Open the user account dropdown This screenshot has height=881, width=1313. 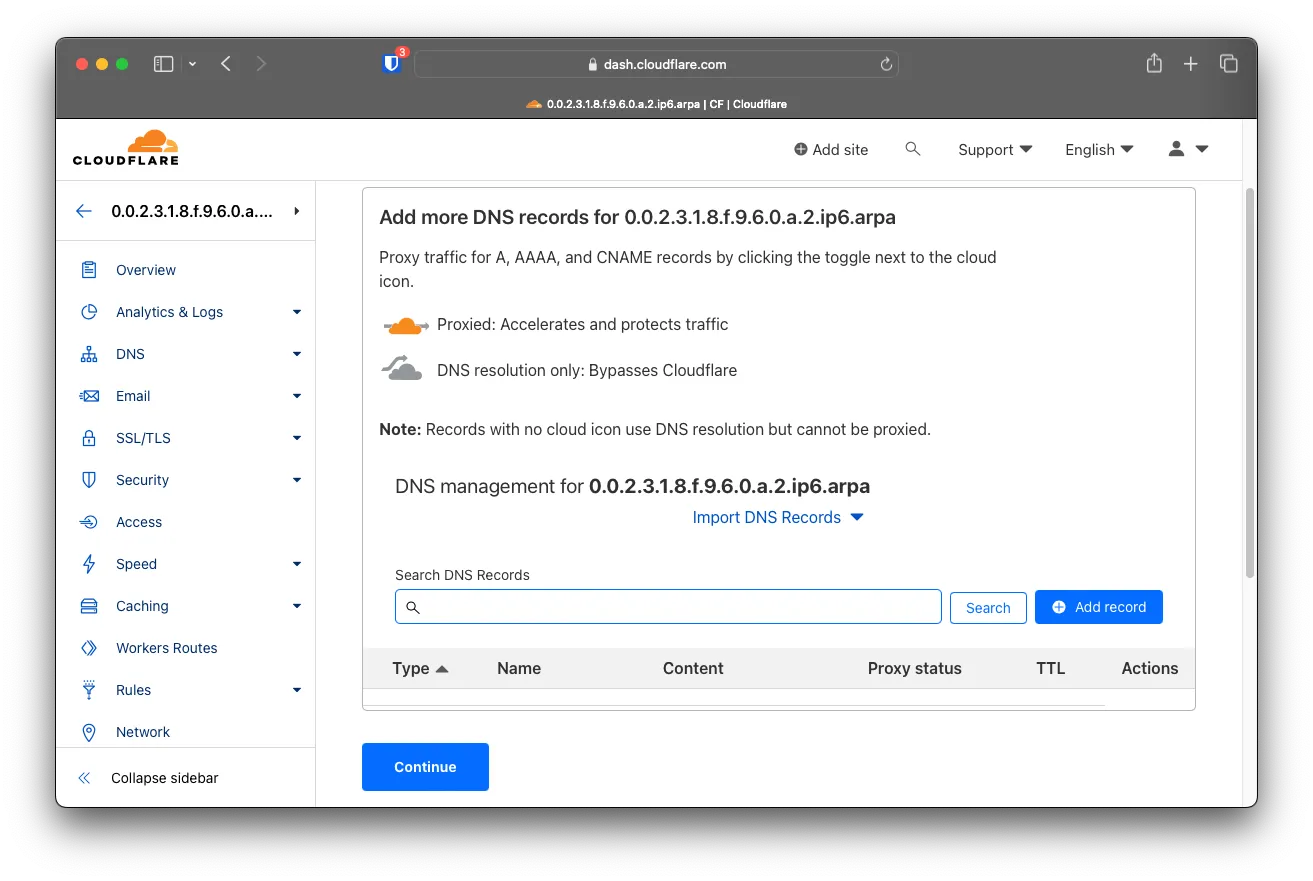click(x=1188, y=149)
